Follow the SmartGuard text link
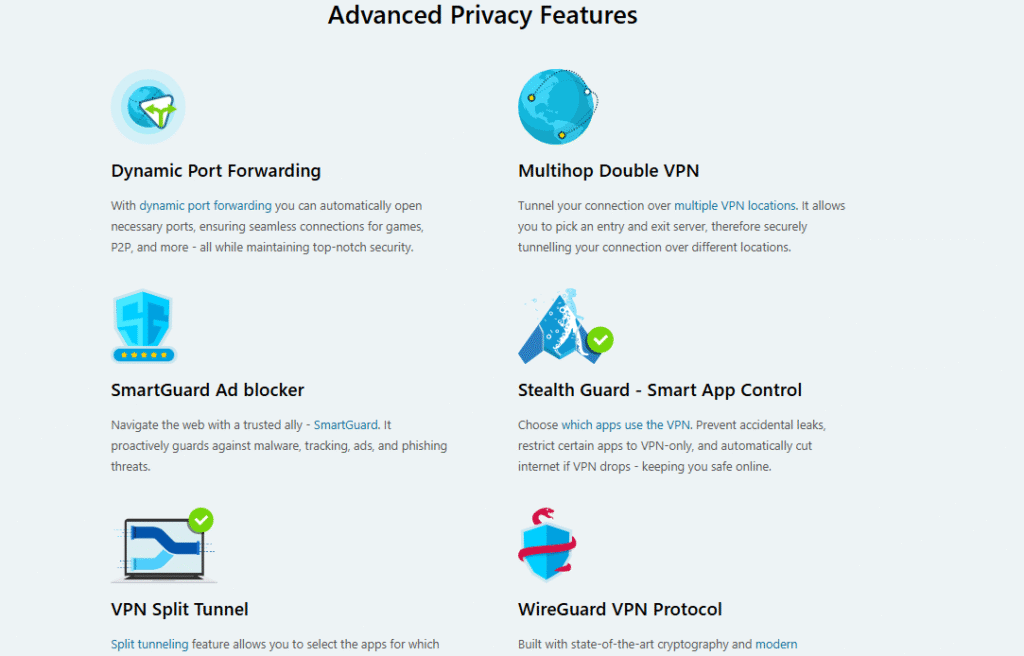The image size is (1024, 656). (345, 425)
